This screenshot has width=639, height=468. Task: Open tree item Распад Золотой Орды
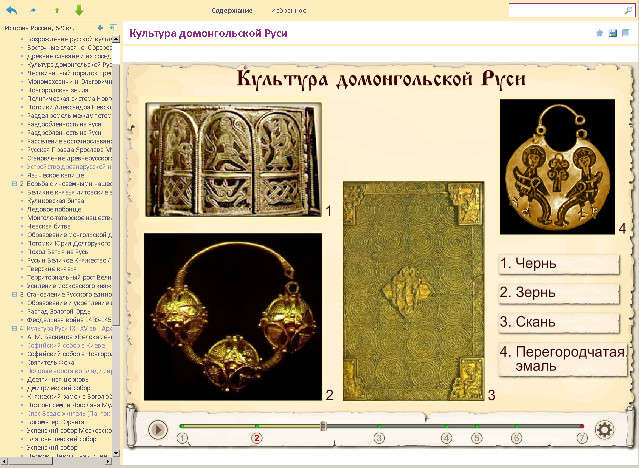[x=58, y=311]
